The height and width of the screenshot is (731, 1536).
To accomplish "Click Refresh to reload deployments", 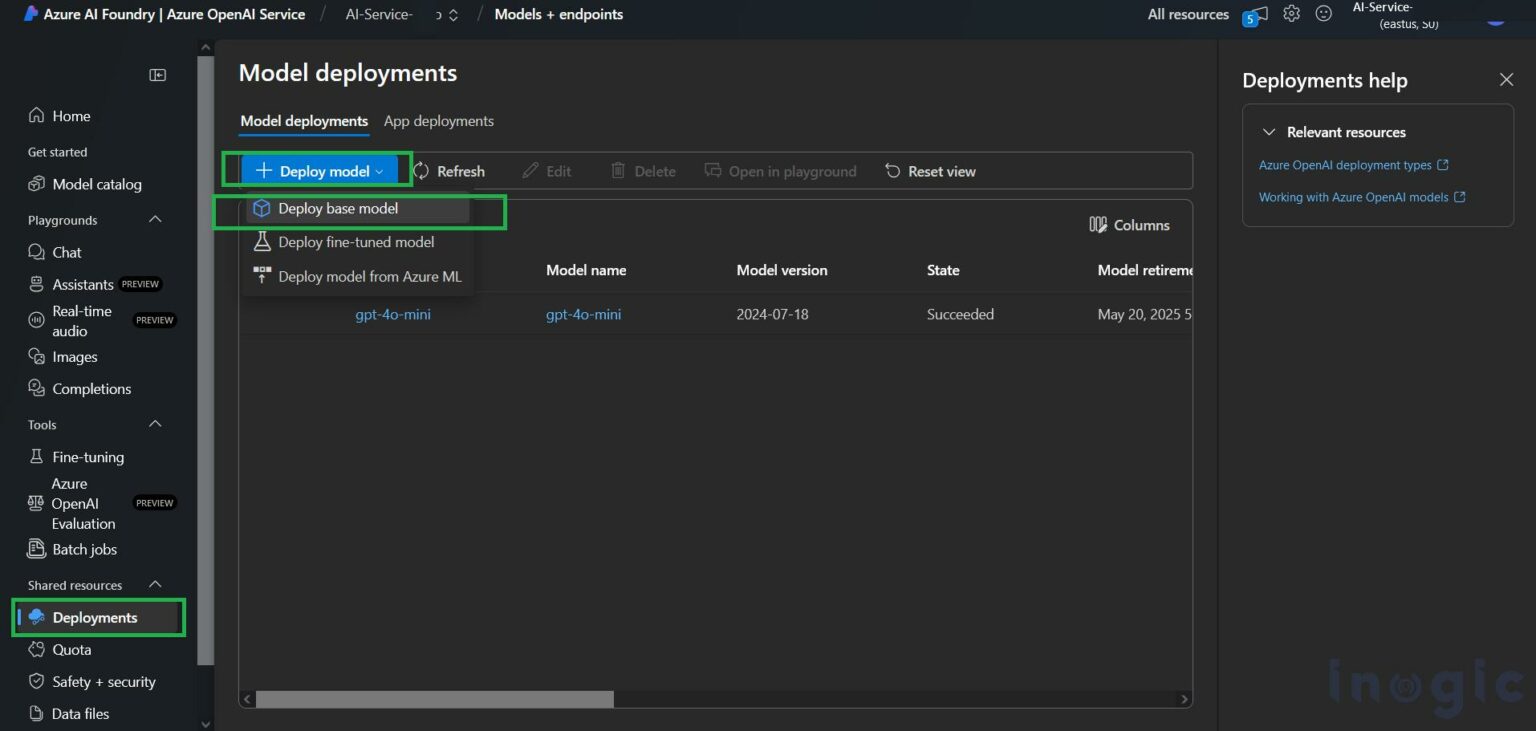I will (x=450, y=170).
